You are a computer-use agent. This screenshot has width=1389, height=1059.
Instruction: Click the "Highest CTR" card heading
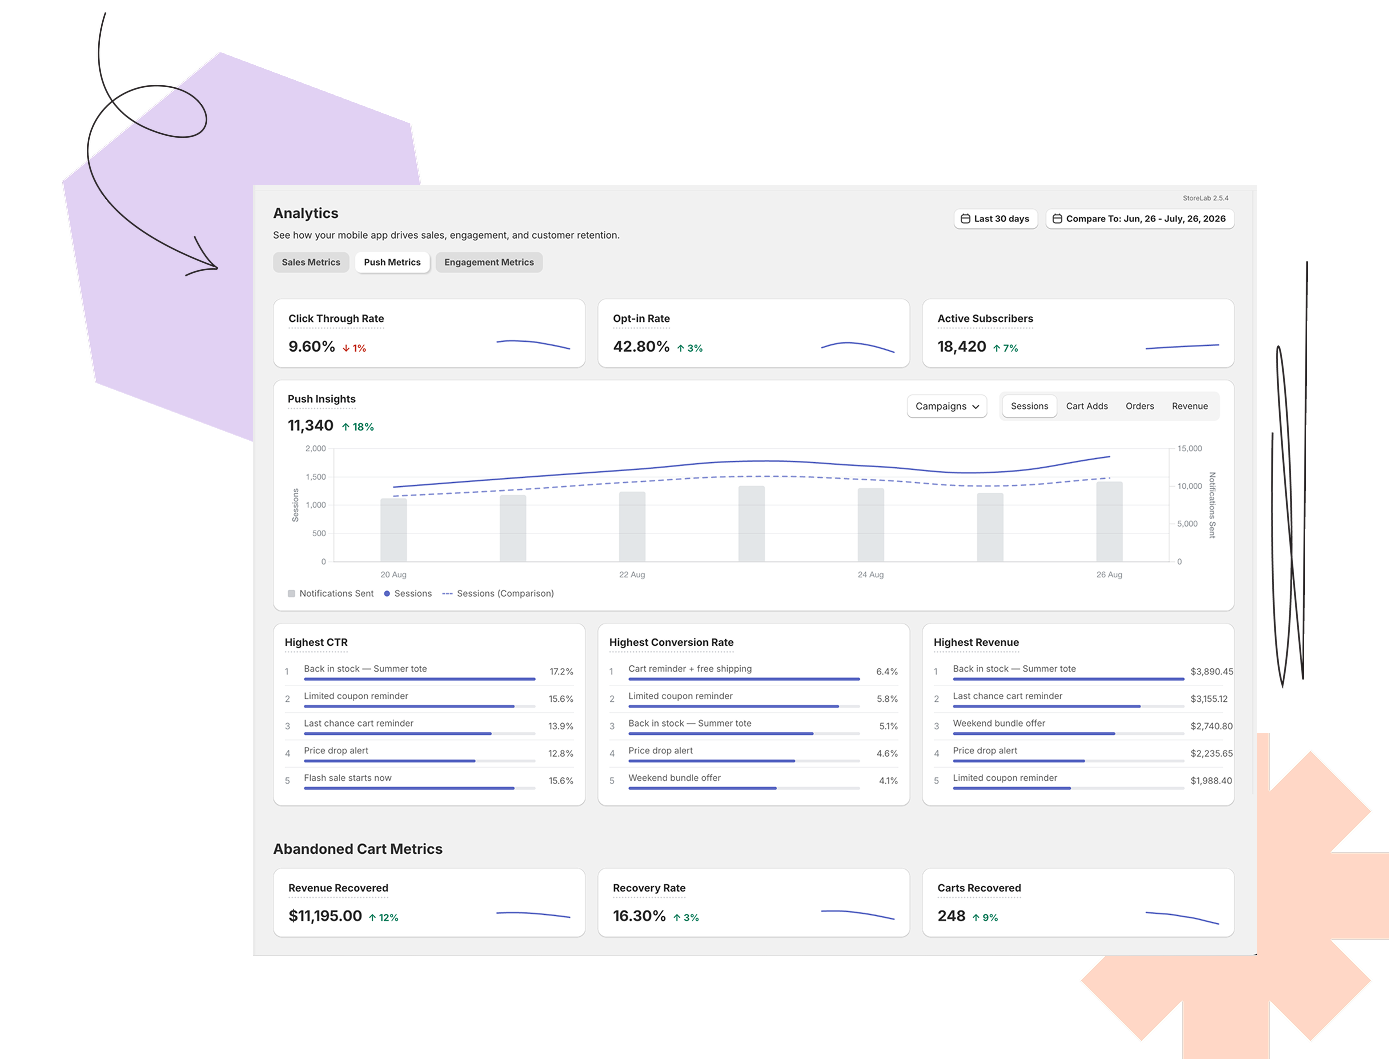point(316,643)
